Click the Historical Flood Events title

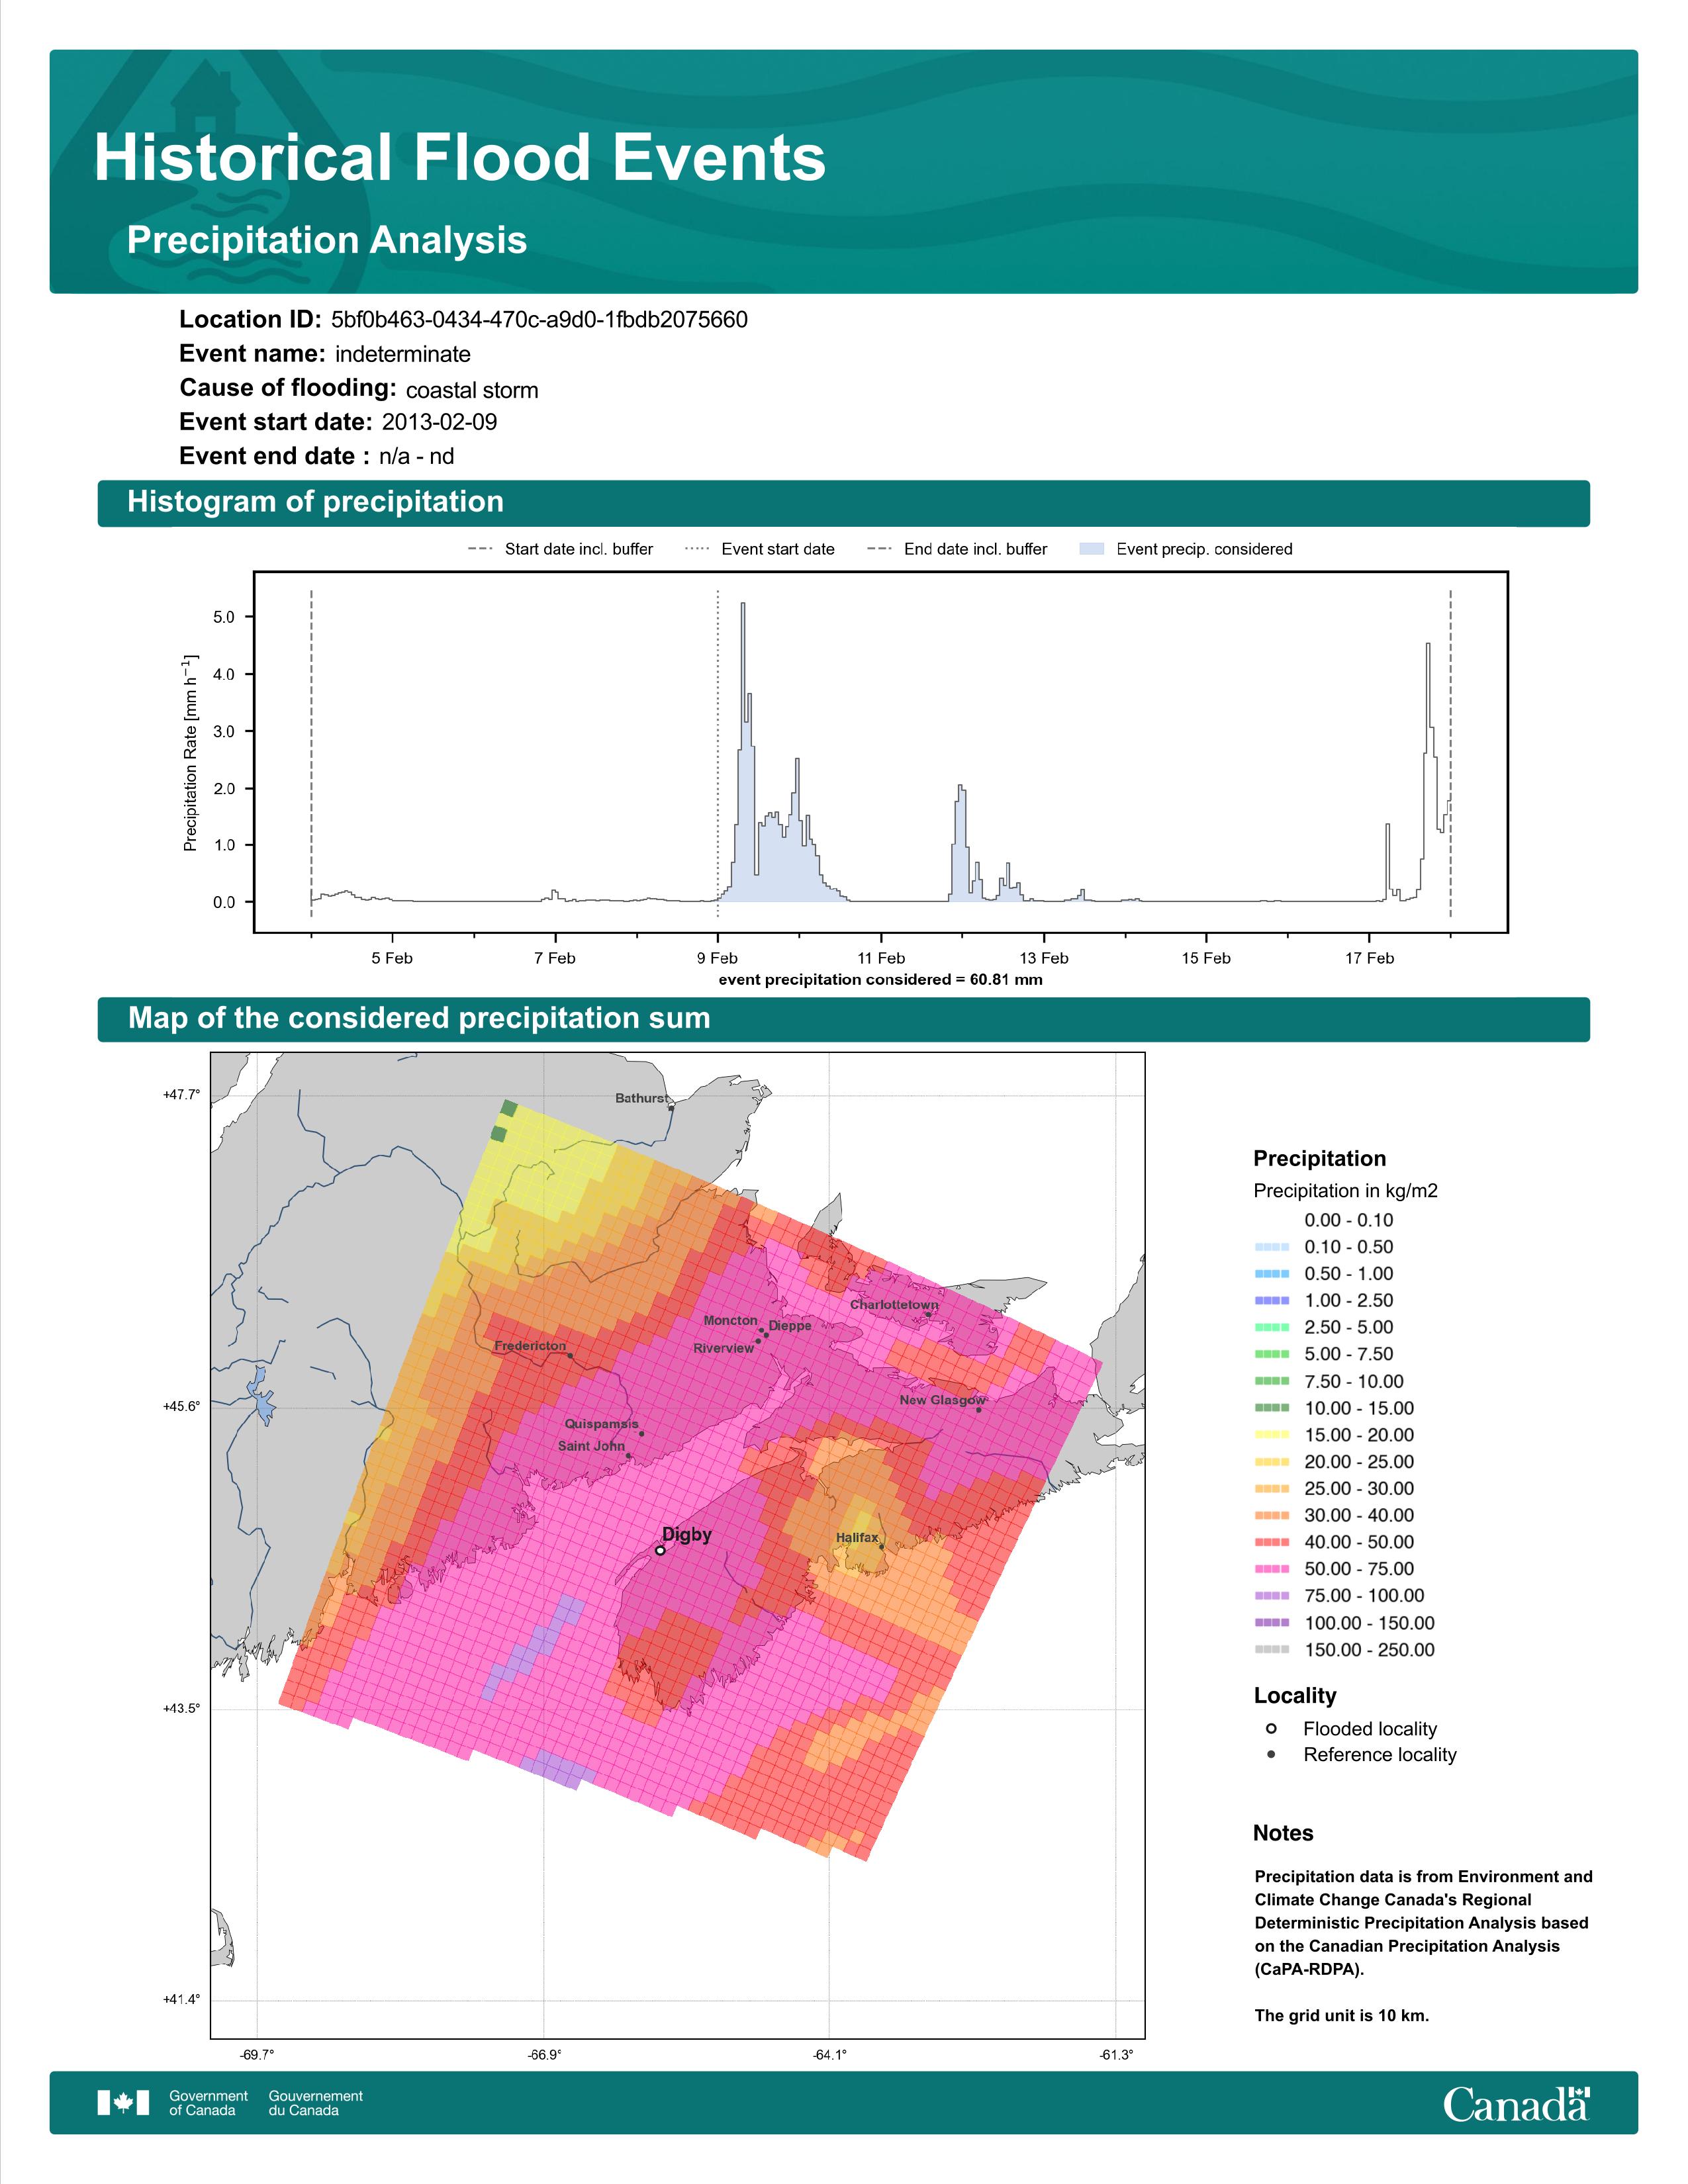point(460,157)
